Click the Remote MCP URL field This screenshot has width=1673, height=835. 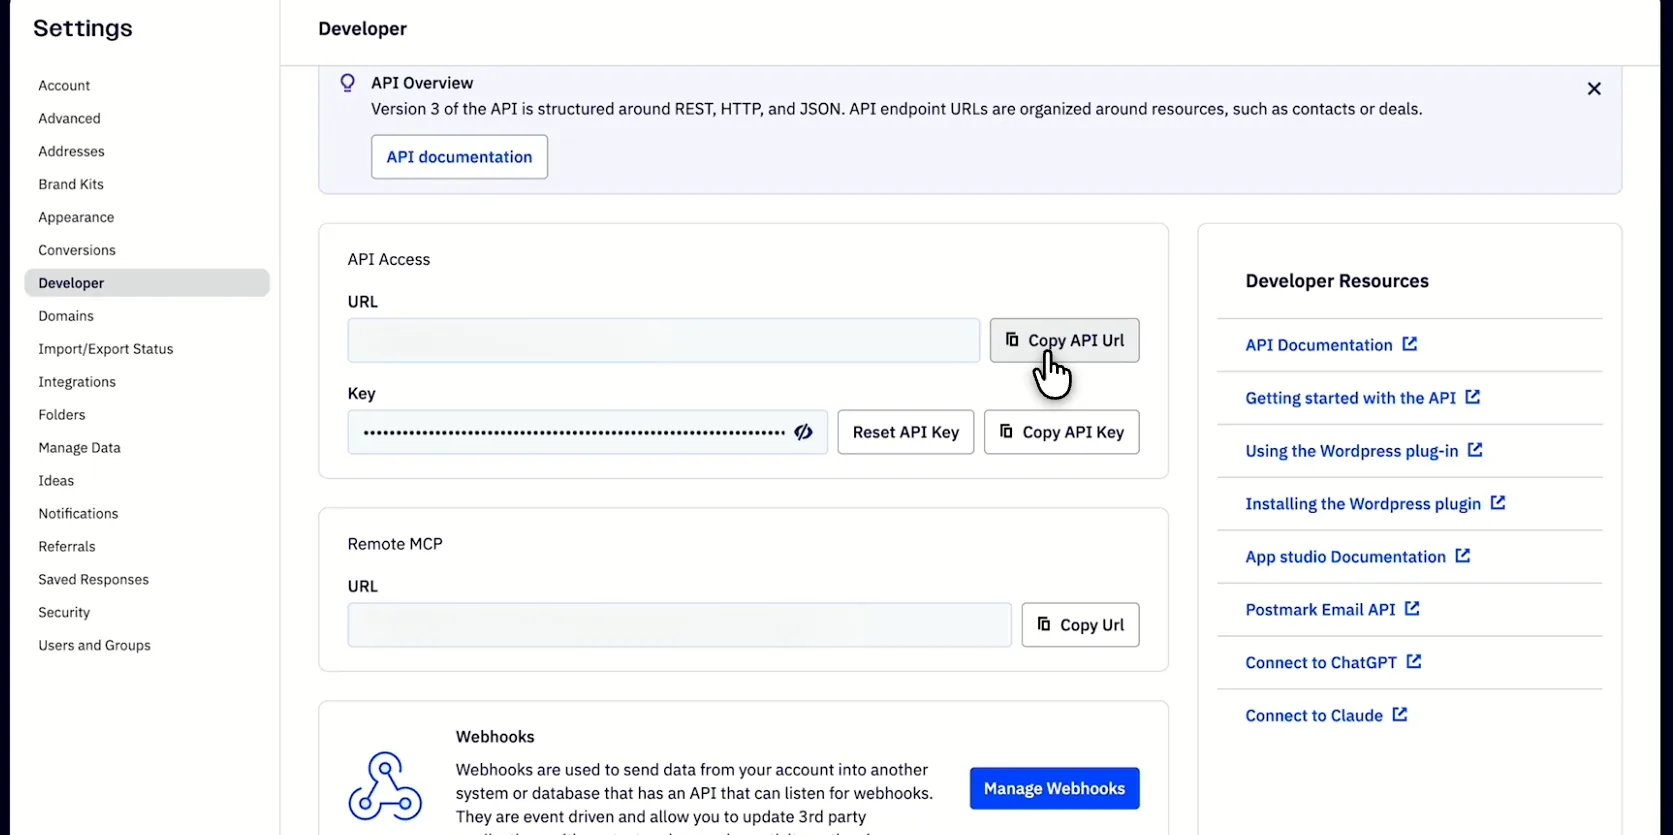point(679,625)
